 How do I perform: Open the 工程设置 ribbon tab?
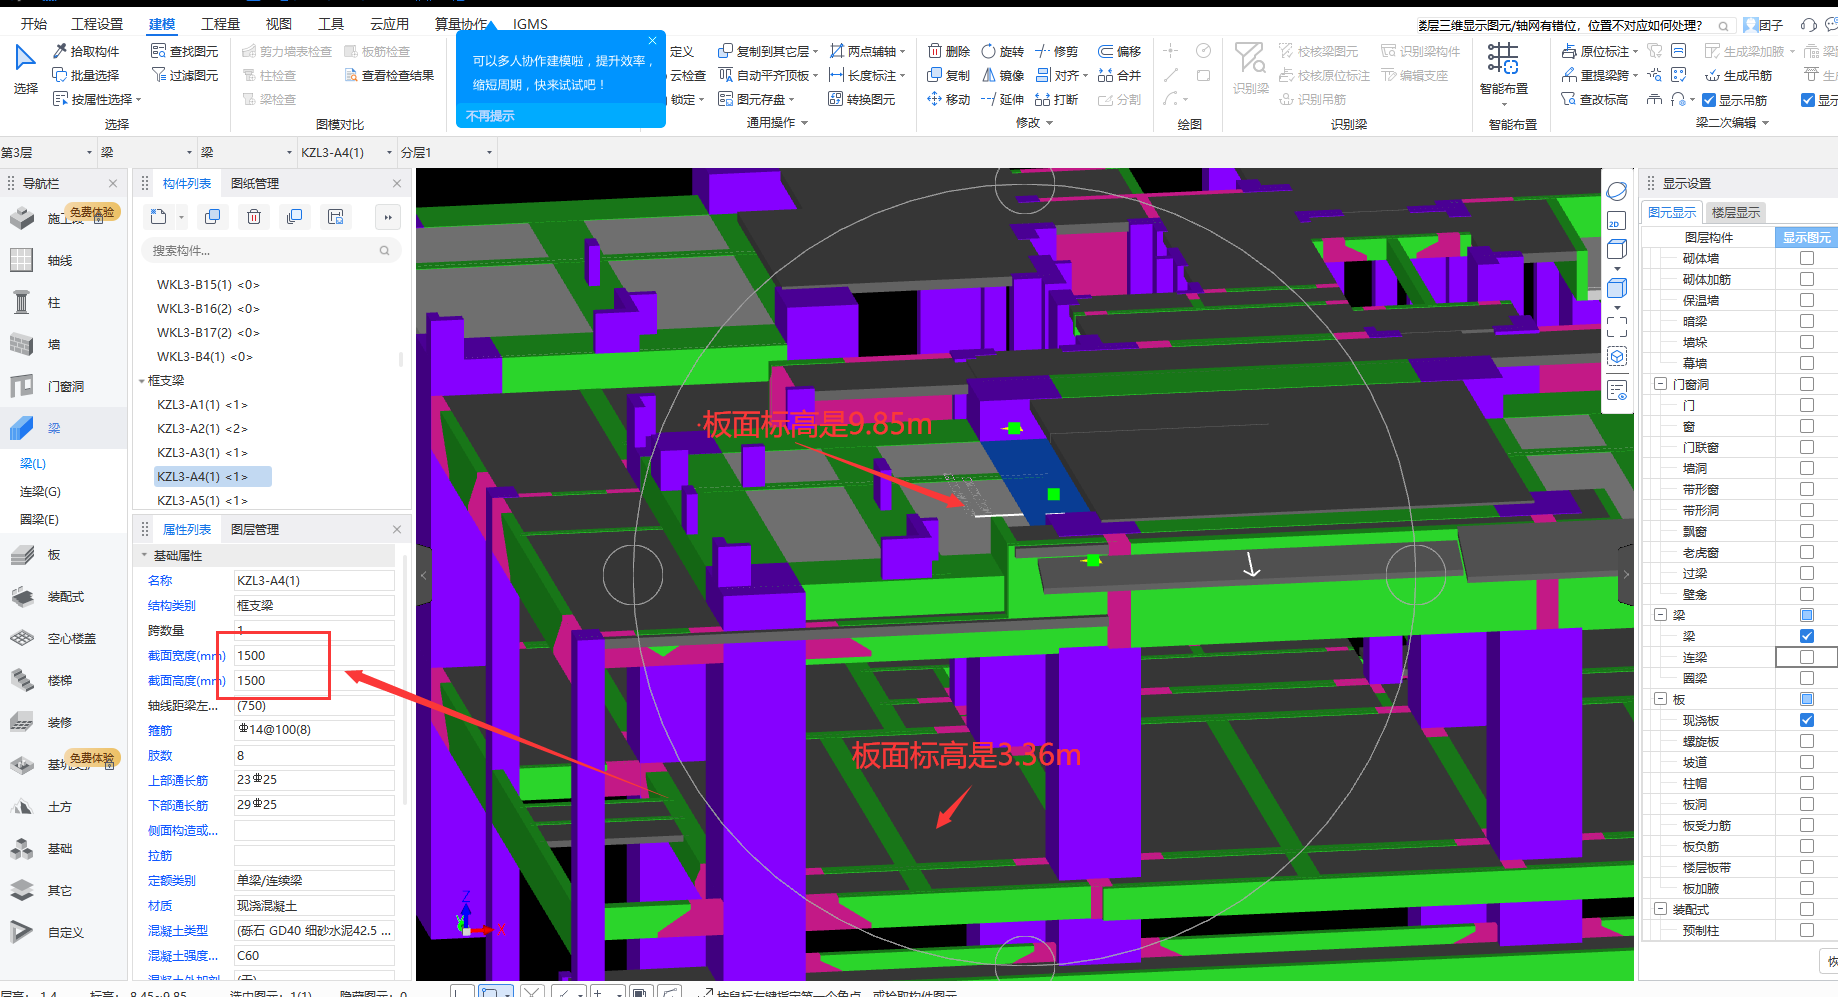(97, 23)
